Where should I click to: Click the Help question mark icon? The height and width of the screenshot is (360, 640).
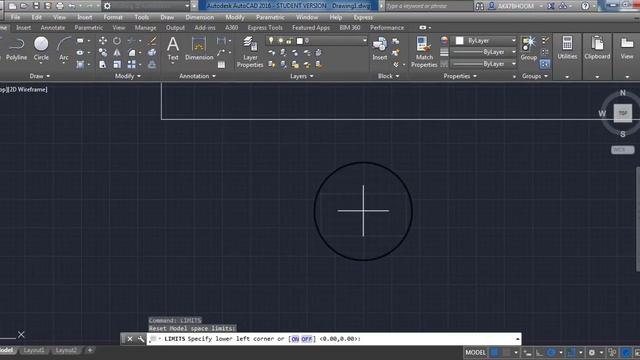(x=585, y=6)
